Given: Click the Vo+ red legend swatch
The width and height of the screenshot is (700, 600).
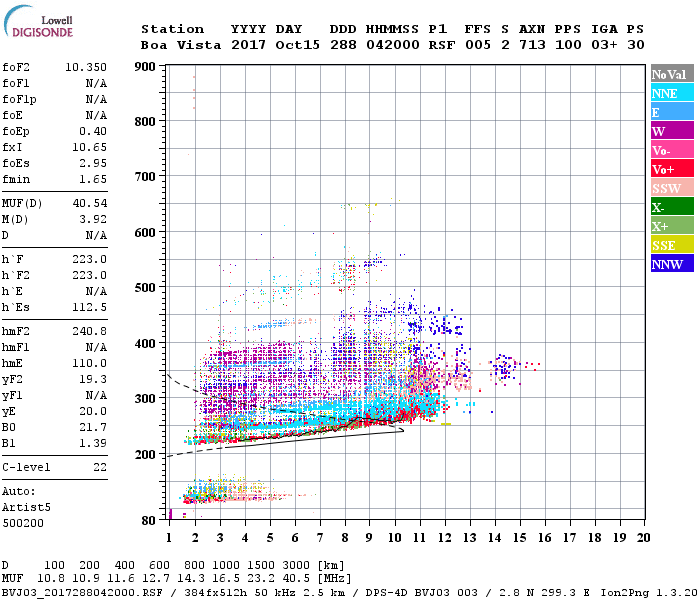Looking at the screenshot, I should tap(671, 169).
